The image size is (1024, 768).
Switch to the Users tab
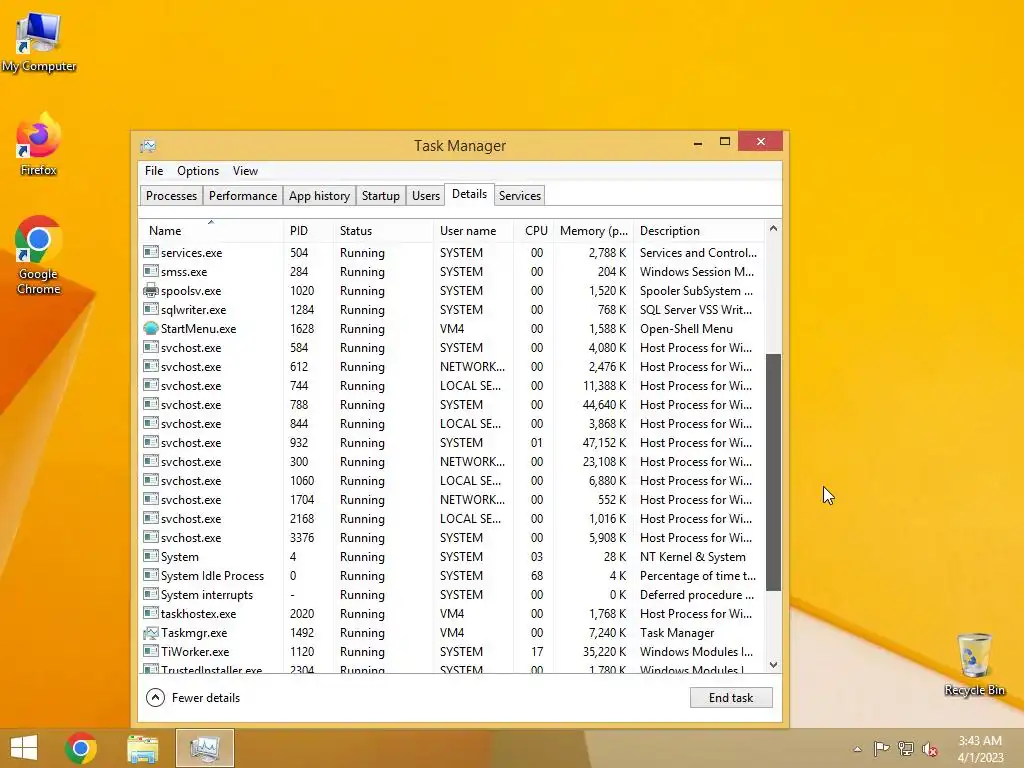(426, 196)
